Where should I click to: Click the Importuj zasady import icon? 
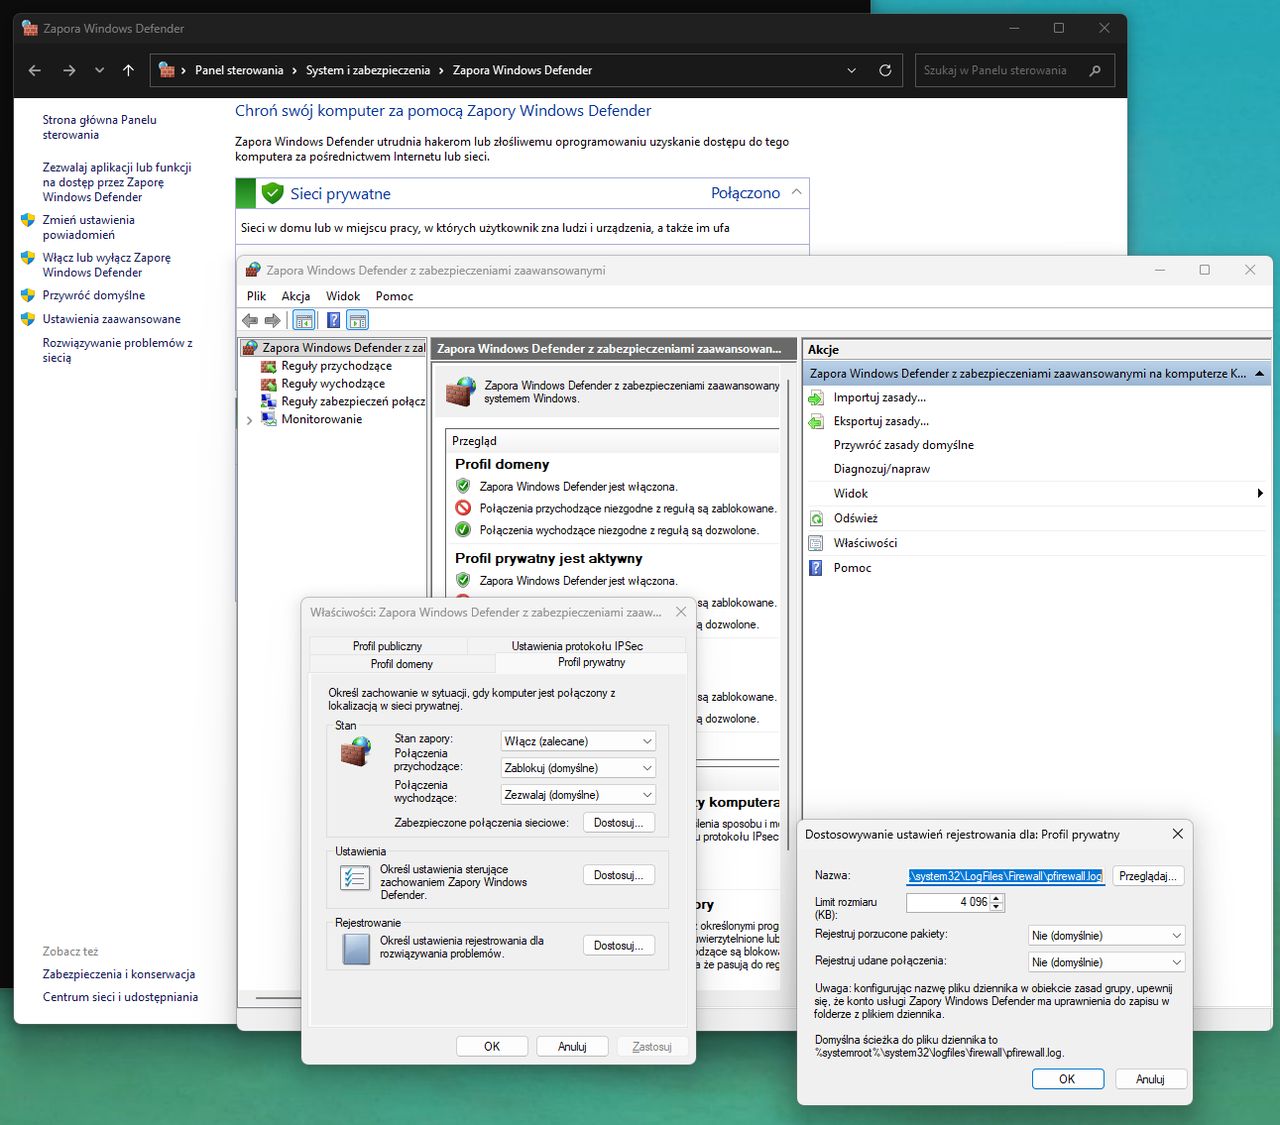point(816,397)
